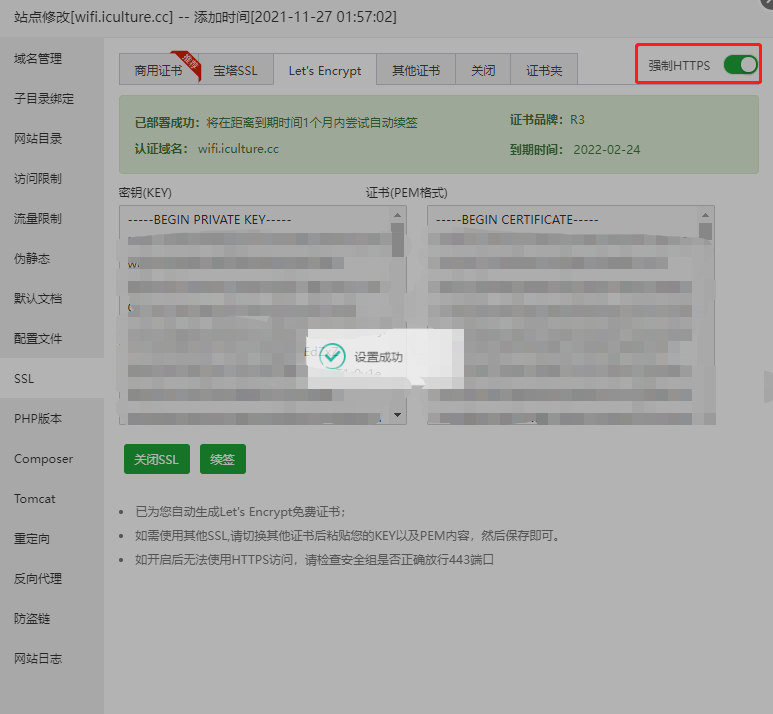Image resolution: width=773 pixels, height=714 pixels.
Task: Switch to the 宝塔SSL tab
Action: click(x=236, y=70)
